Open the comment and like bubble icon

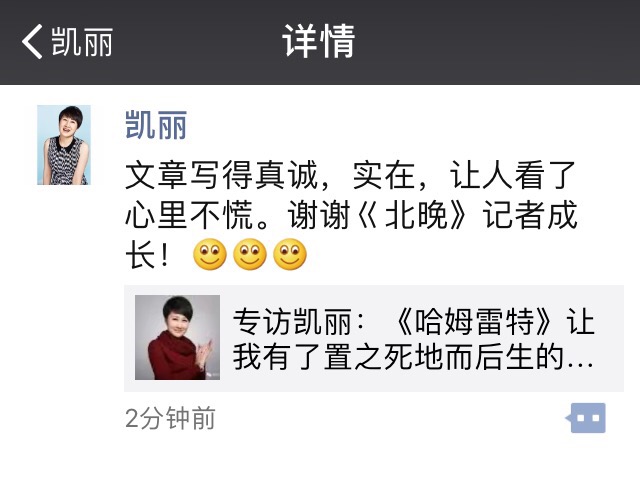tap(586, 418)
